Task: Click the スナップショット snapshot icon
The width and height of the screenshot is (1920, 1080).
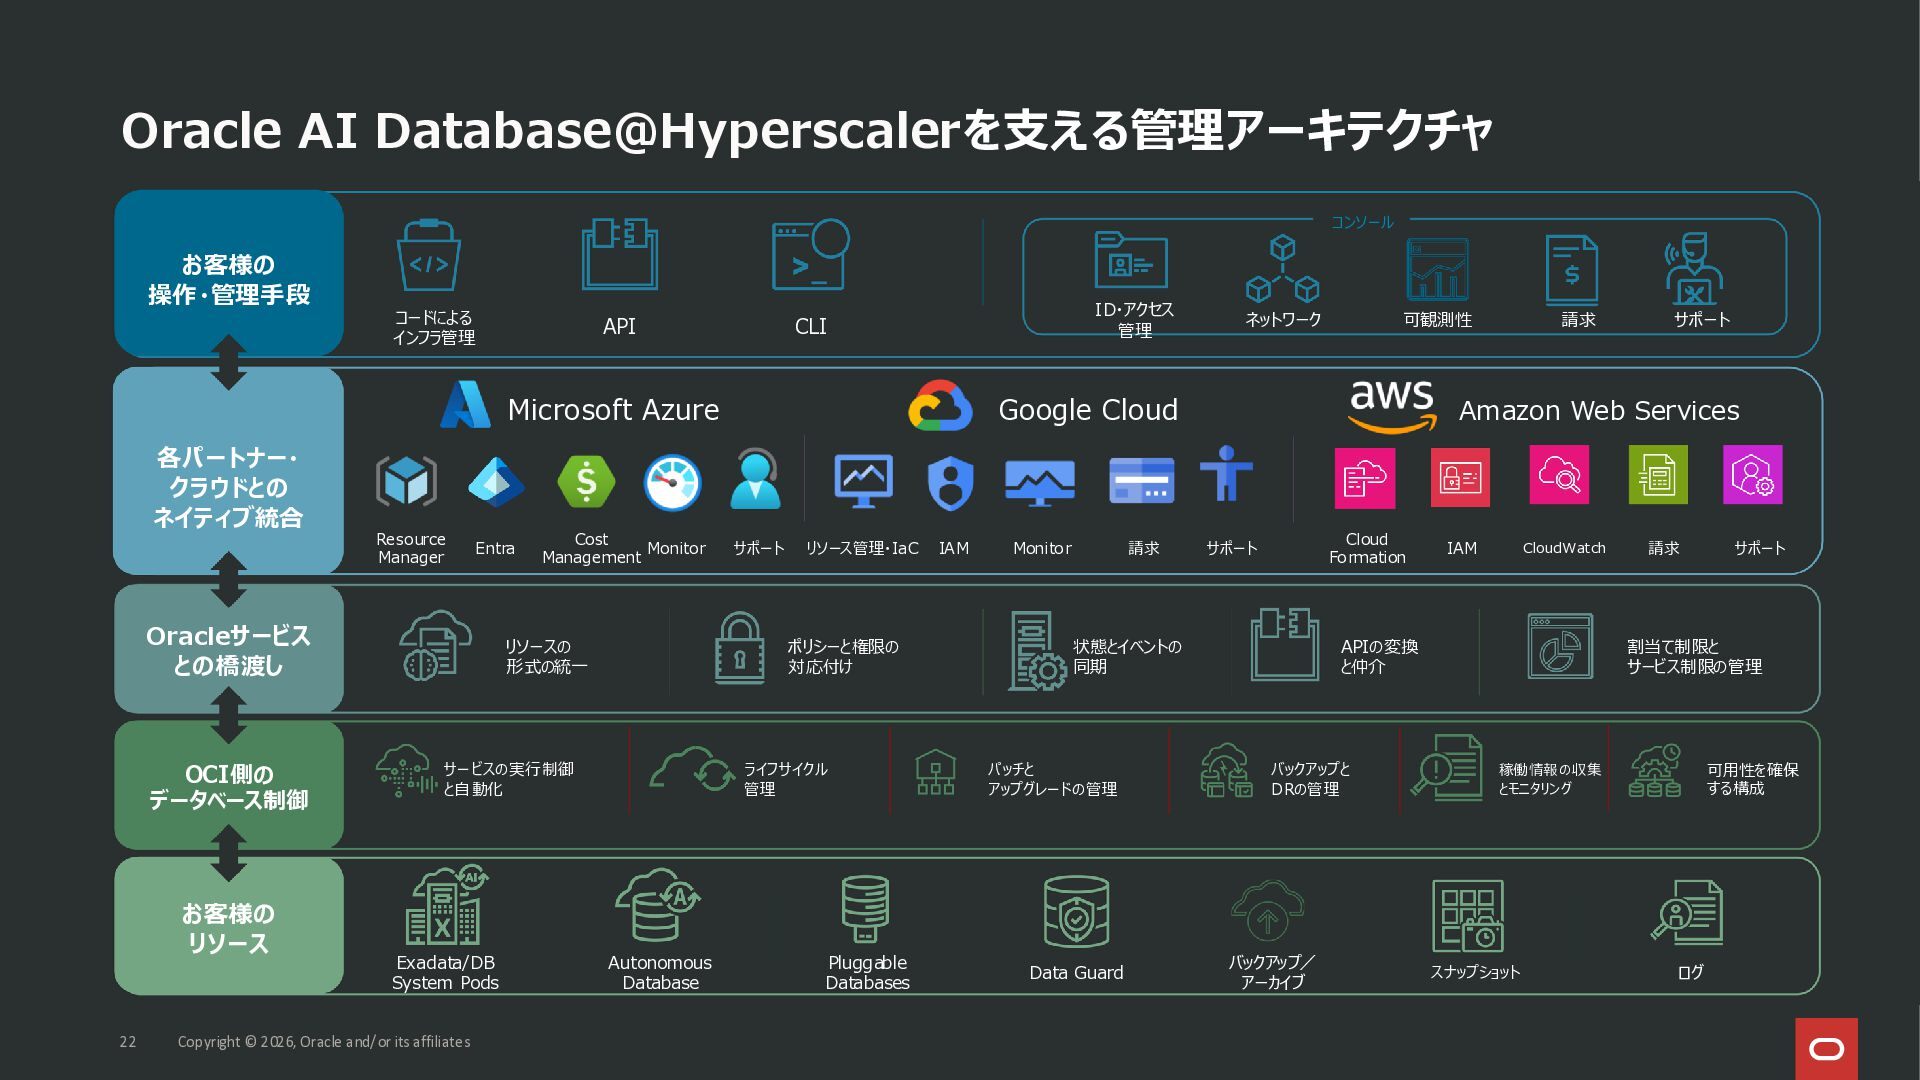Action: pos(1468,916)
